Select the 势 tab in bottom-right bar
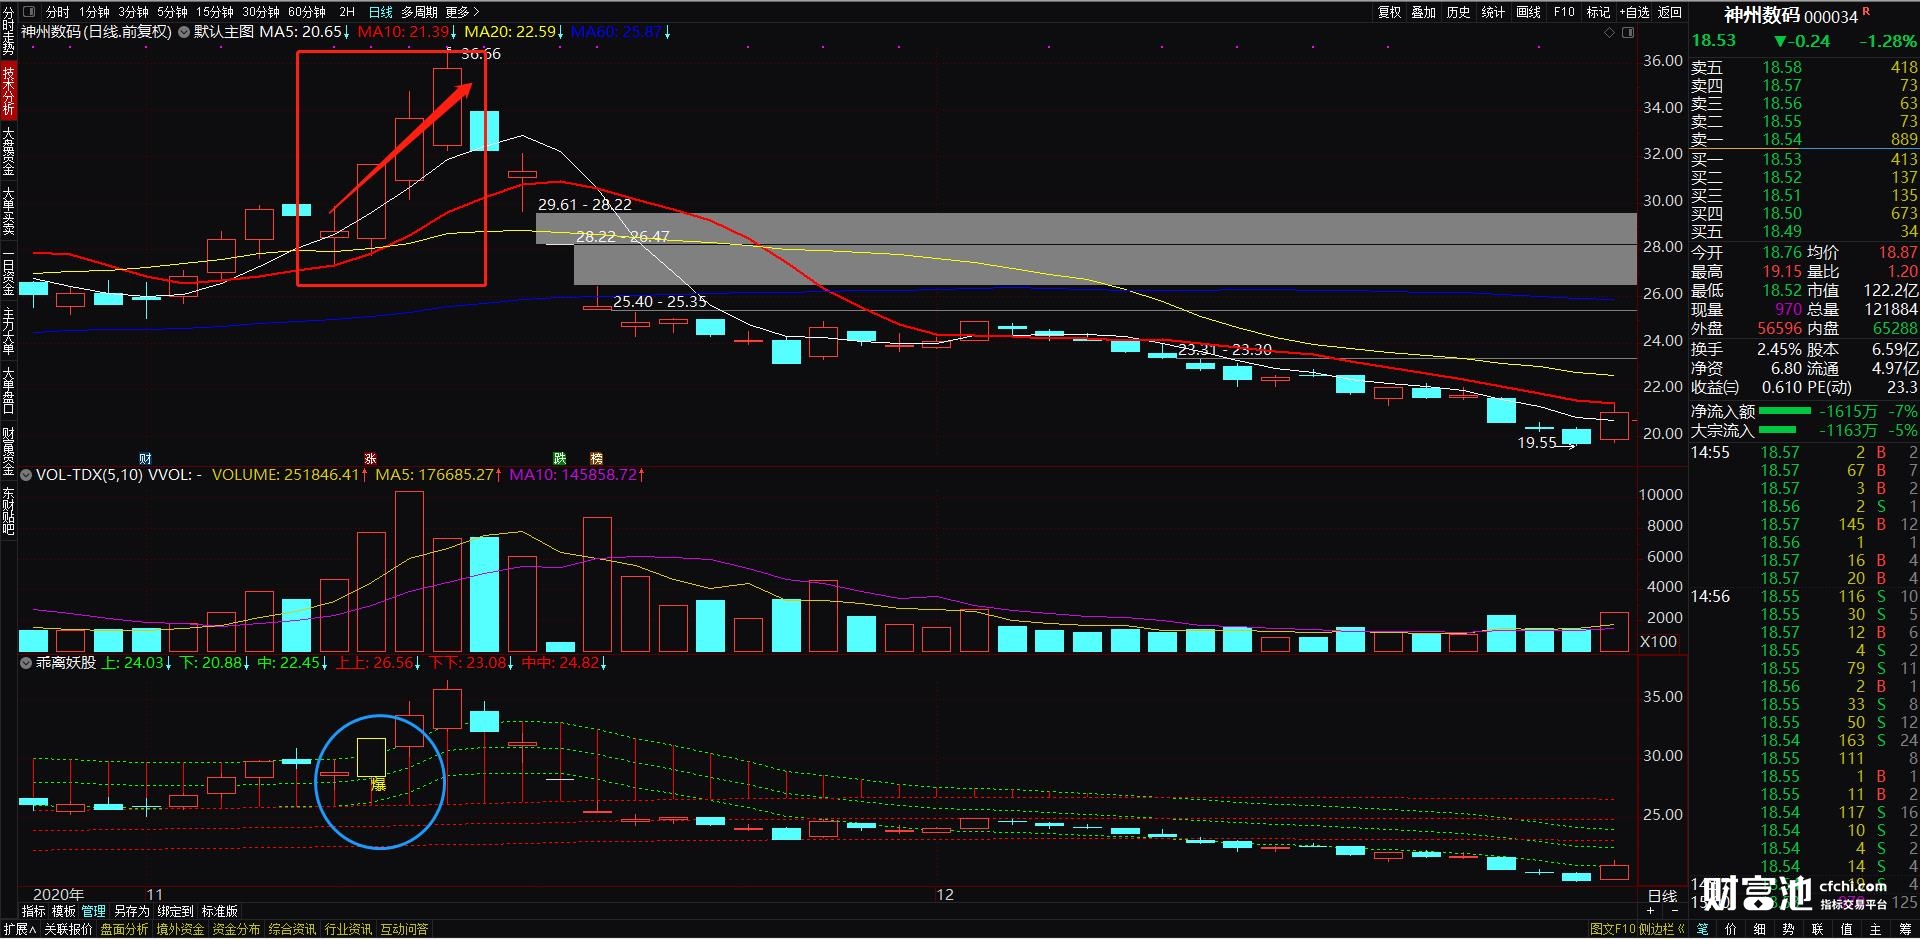This screenshot has width=1920, height=940. click(1789, 930)
